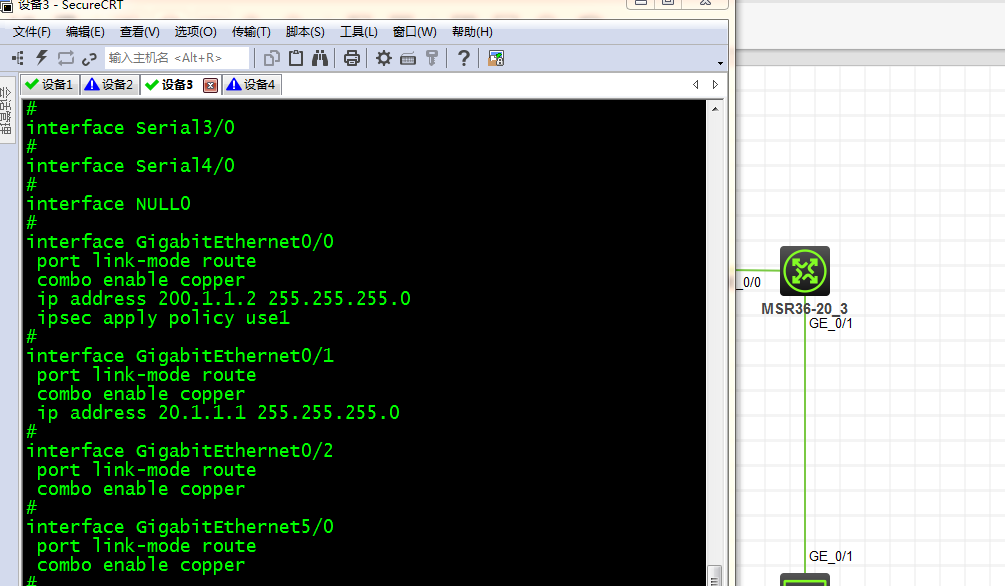Click the Find binoculars icon
The height and width of the screenshot is (586, 1005).
(320, 58)
